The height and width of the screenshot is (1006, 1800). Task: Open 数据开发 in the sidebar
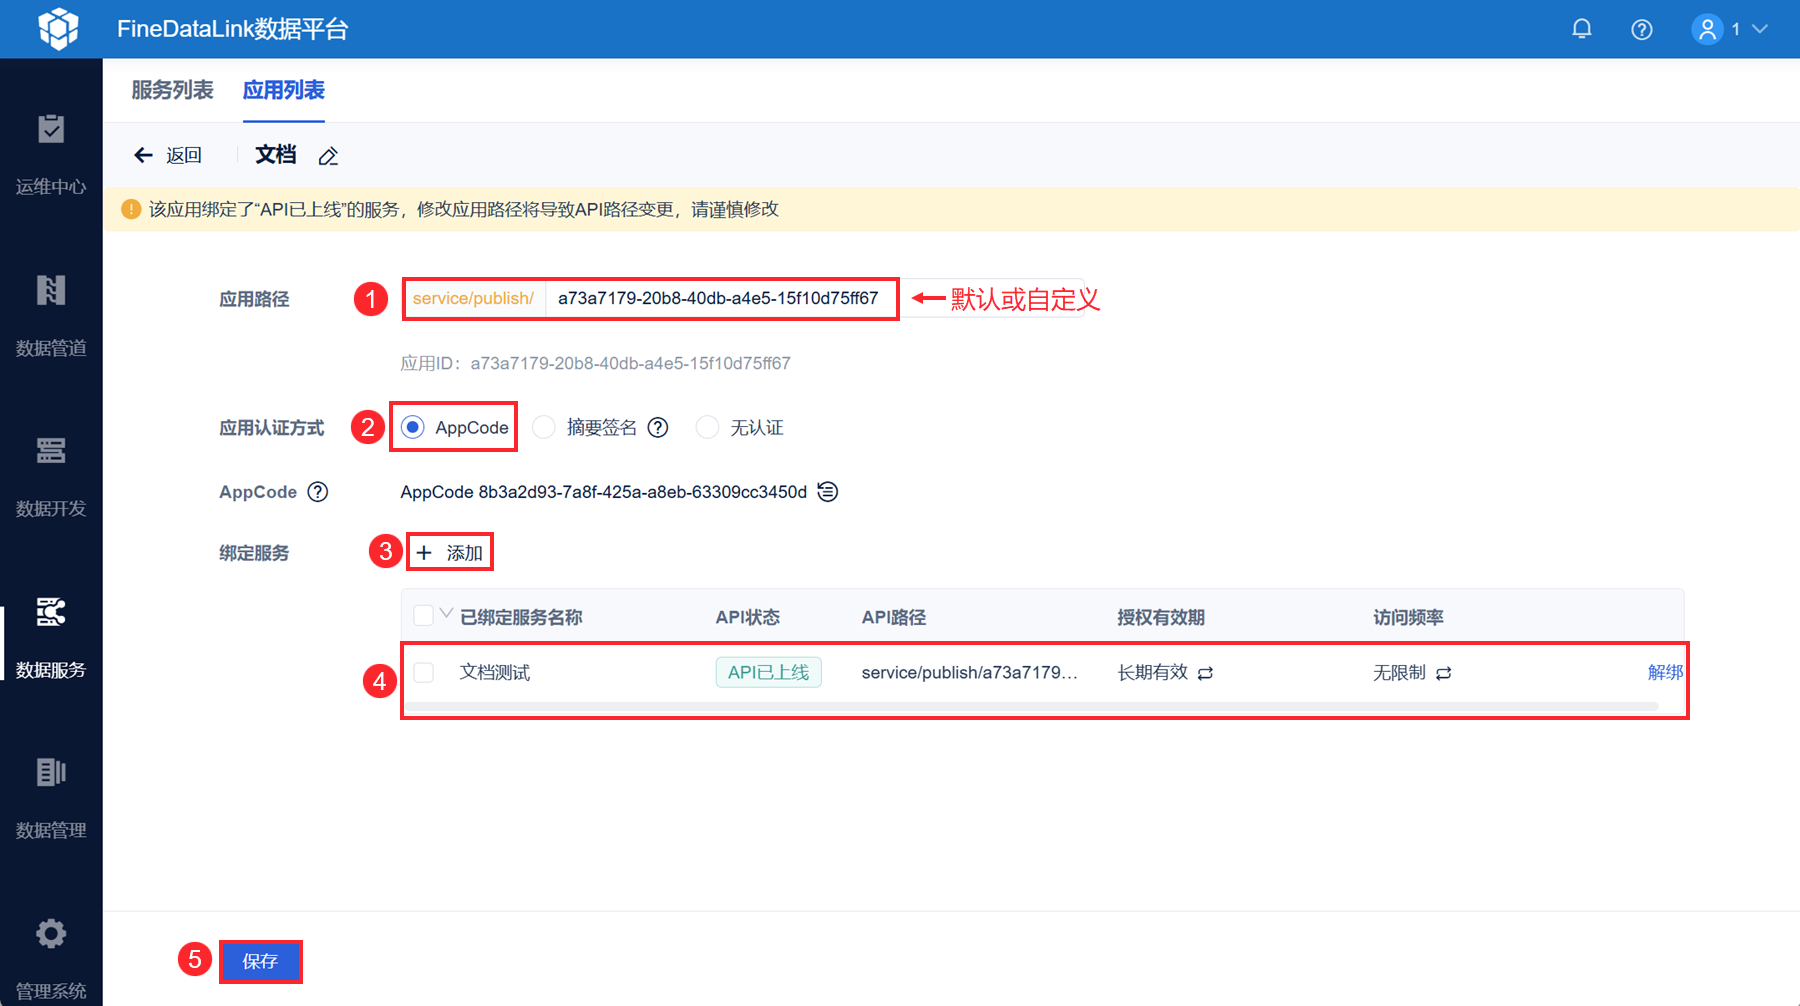51,477
